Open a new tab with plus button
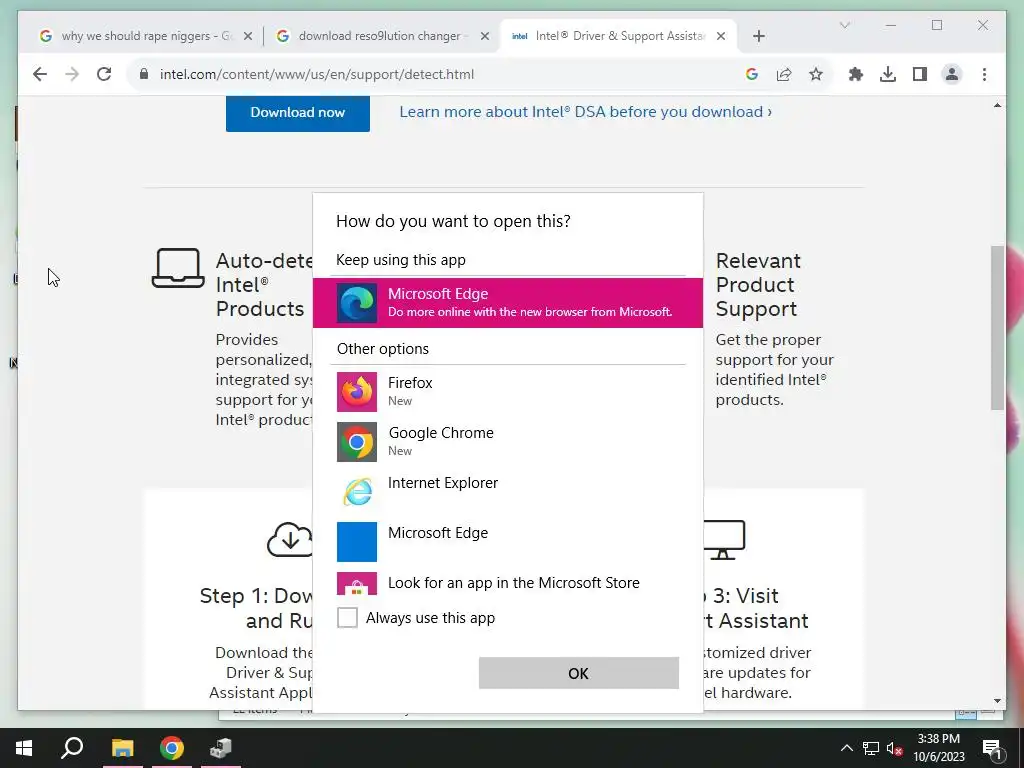Viewport: 1024px width, 768px height. pyautogui.click(x=758, y=36)
